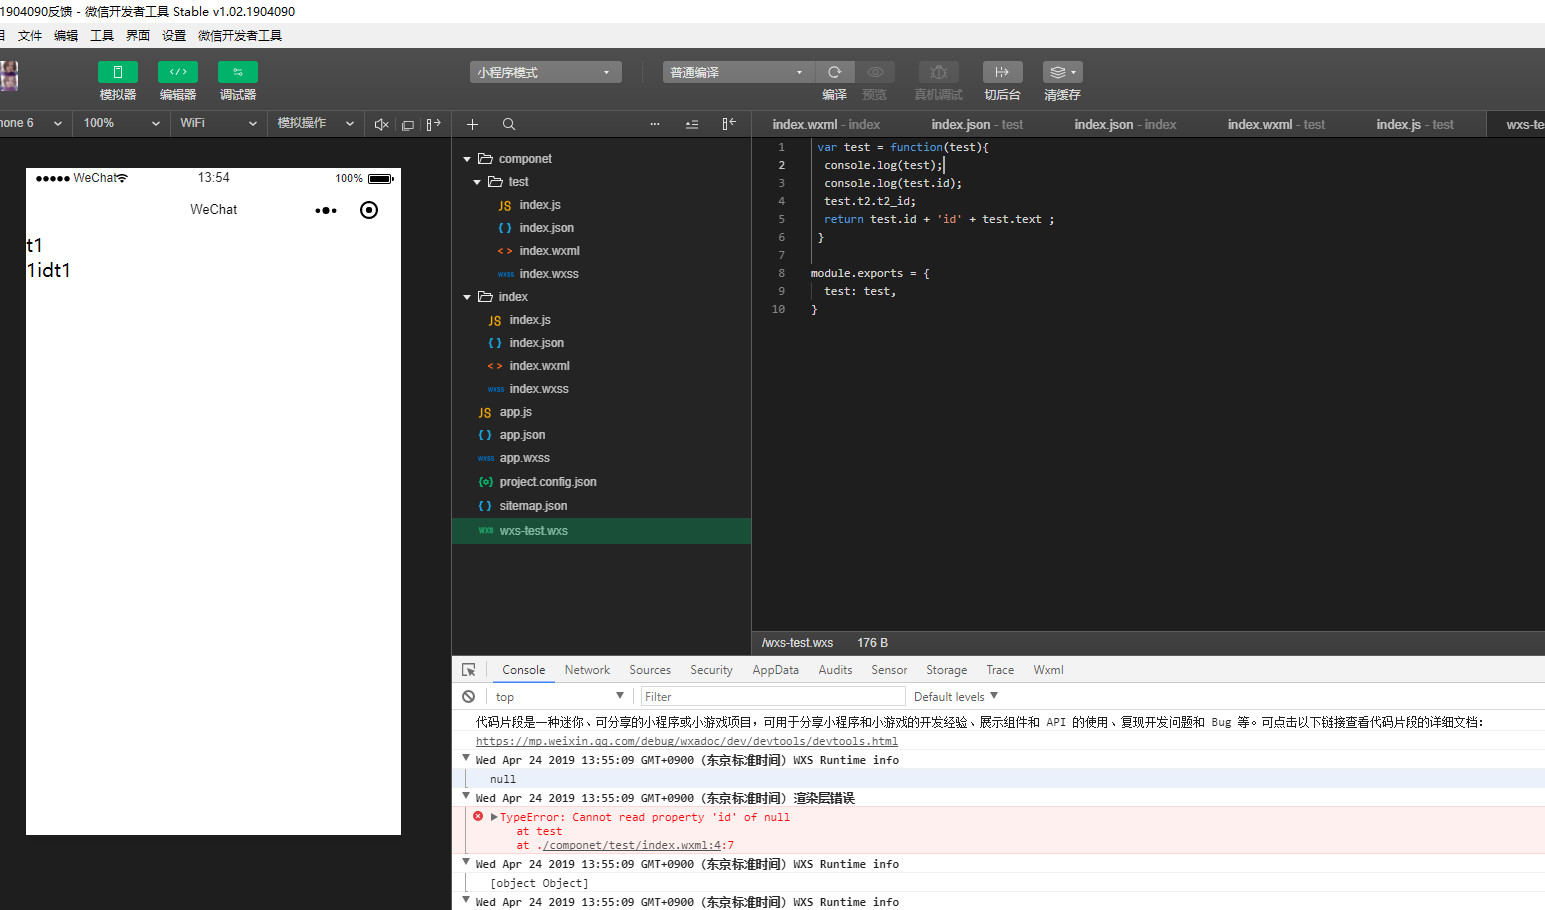Switch to the index.js - test editor tab
The height and width of the screenshot is (910, 1545).
coord(1415,124)
